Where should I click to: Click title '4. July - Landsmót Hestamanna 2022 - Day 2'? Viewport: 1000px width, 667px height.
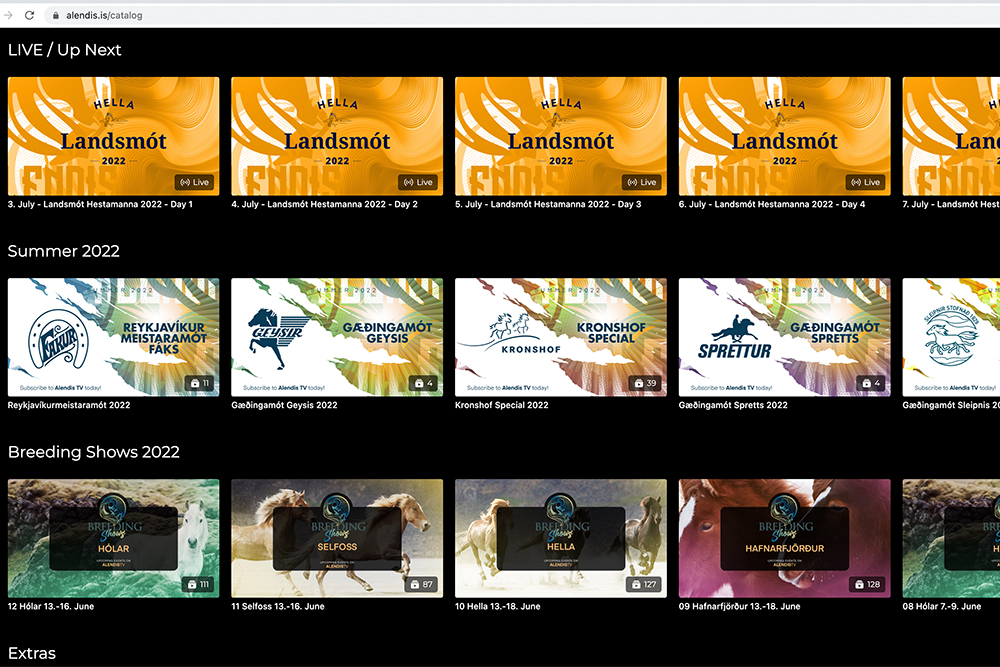point(325,205)
